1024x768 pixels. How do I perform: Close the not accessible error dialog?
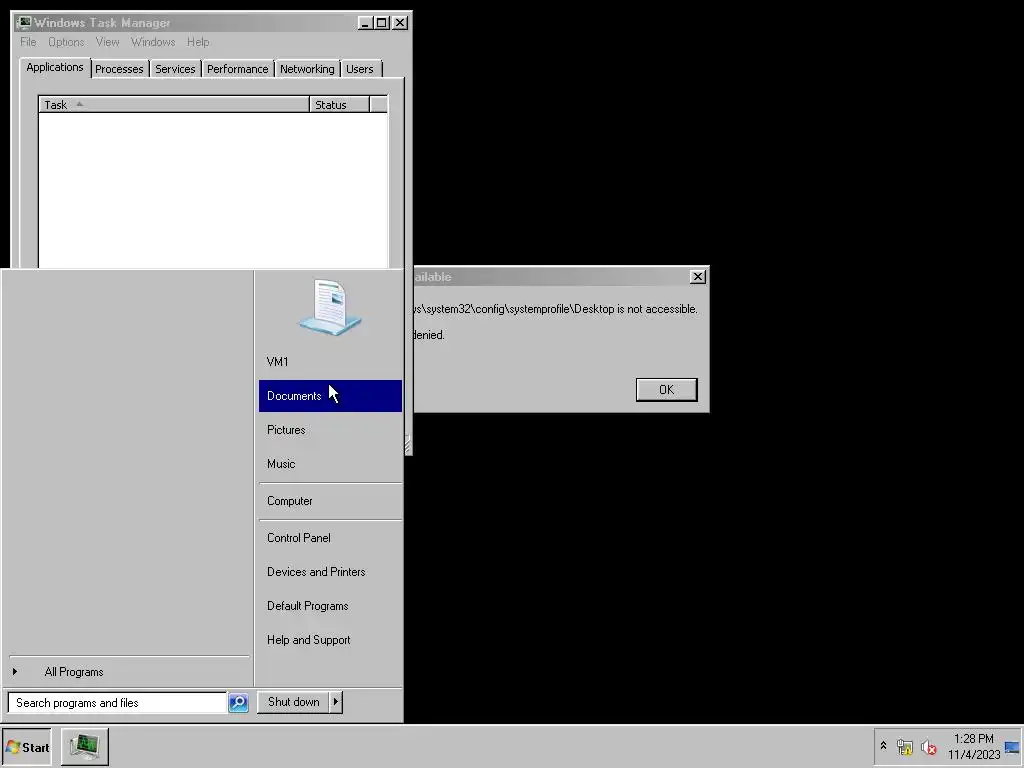click(697, 277)
